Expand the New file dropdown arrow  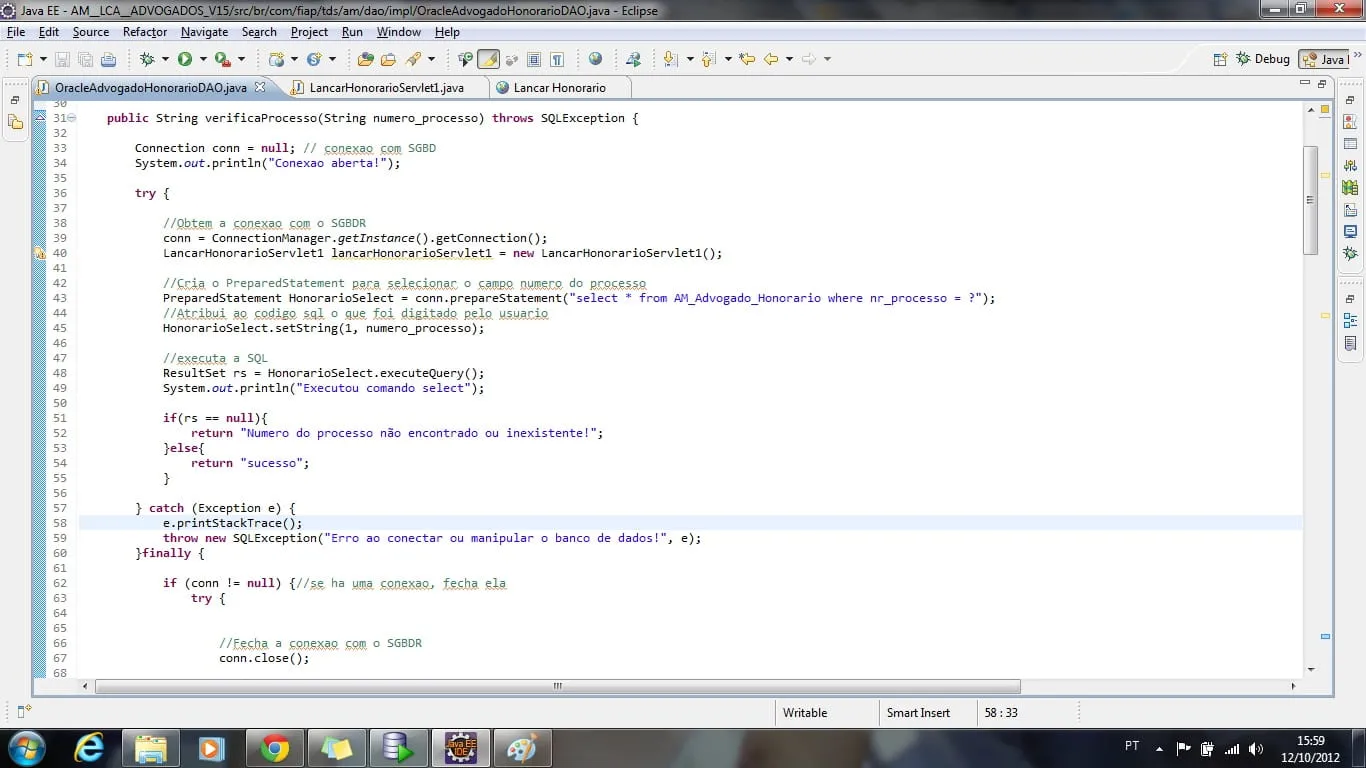(x=41, y=59)
